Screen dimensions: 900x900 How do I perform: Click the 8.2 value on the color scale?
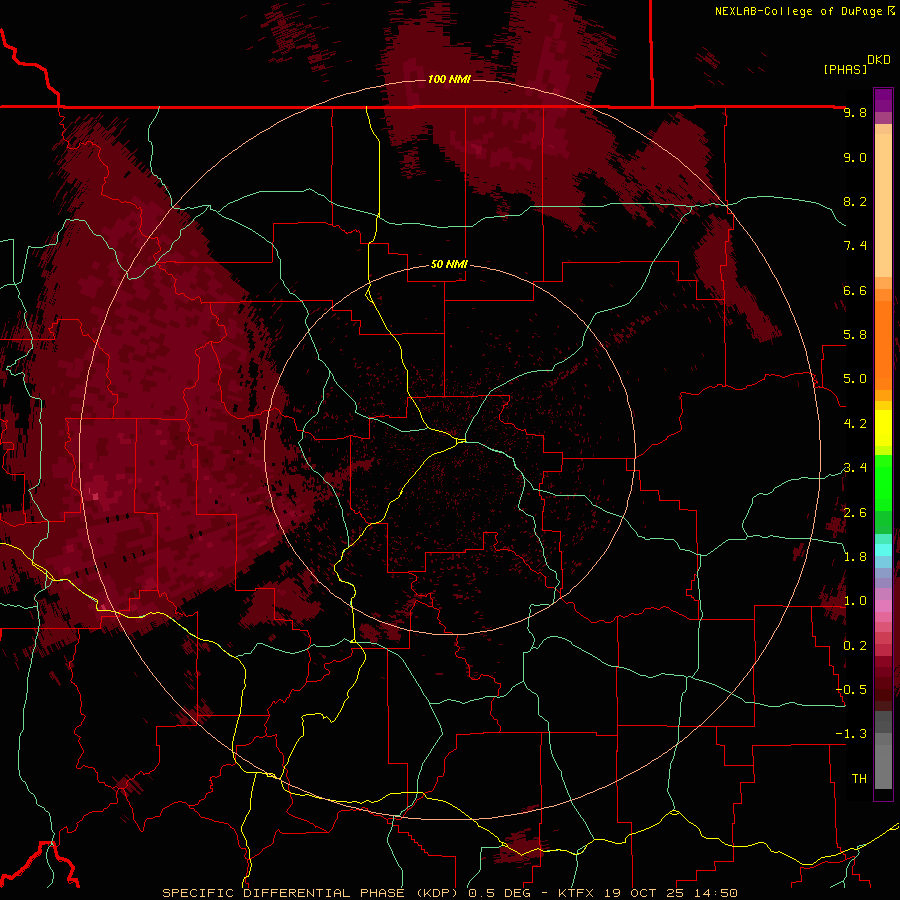tap(855, 201)
